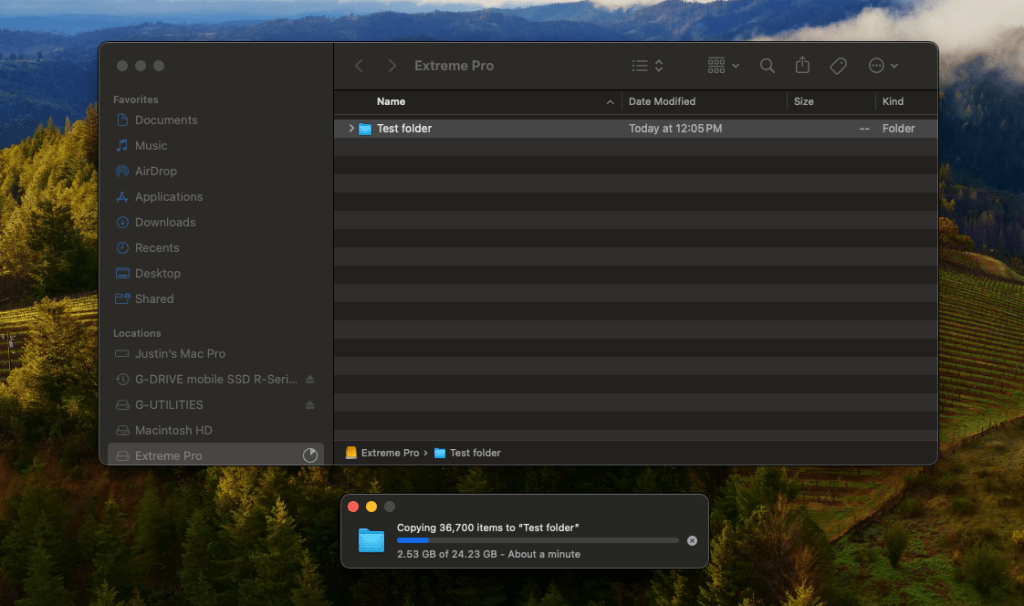Open the Test folder icon in the file list
1024x606 pixels.
click(x=365, y=128)
